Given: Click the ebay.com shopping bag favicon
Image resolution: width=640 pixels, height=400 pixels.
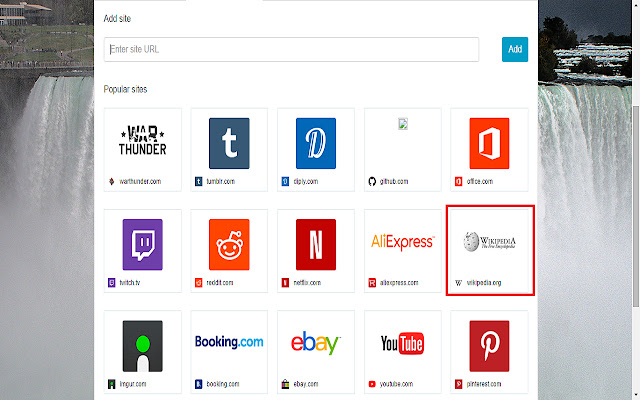Looking at the screenshot, I should tap(285, 384).
